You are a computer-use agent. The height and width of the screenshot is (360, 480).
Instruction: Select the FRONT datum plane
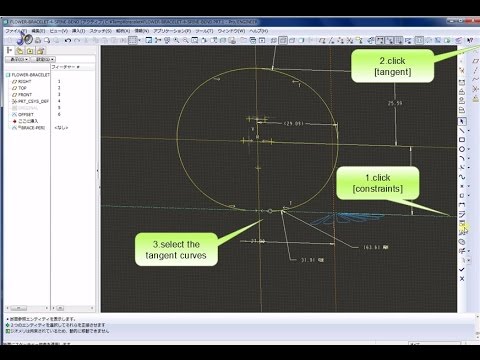tap(22, 95)
